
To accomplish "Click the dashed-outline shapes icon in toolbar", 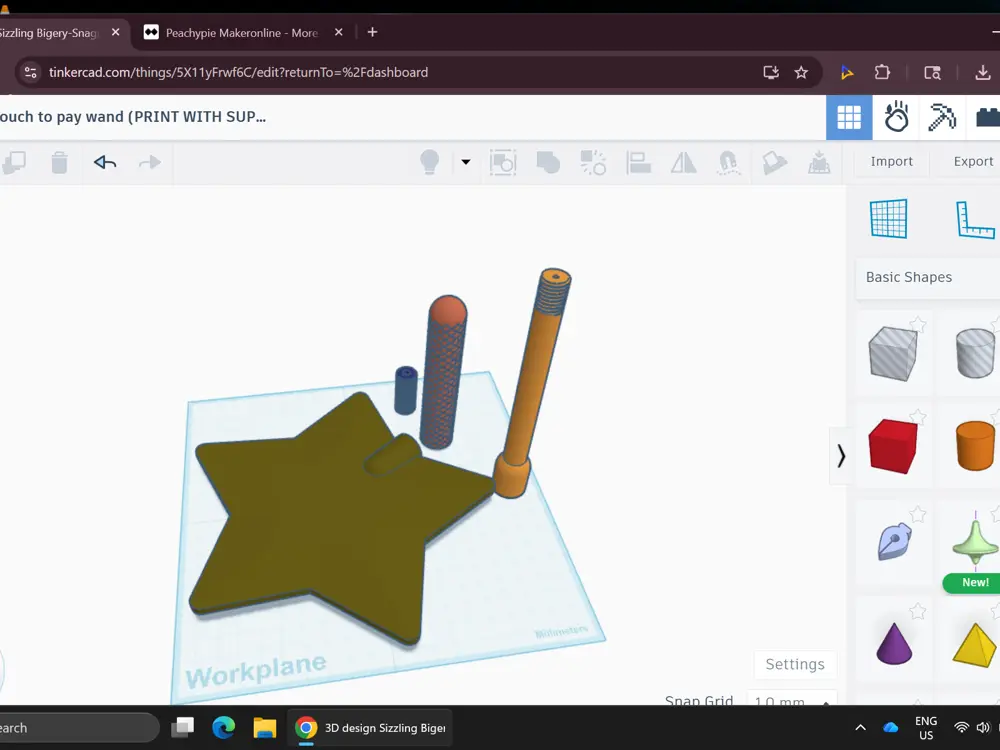I will pyautogui.click(x=503, y=163).
